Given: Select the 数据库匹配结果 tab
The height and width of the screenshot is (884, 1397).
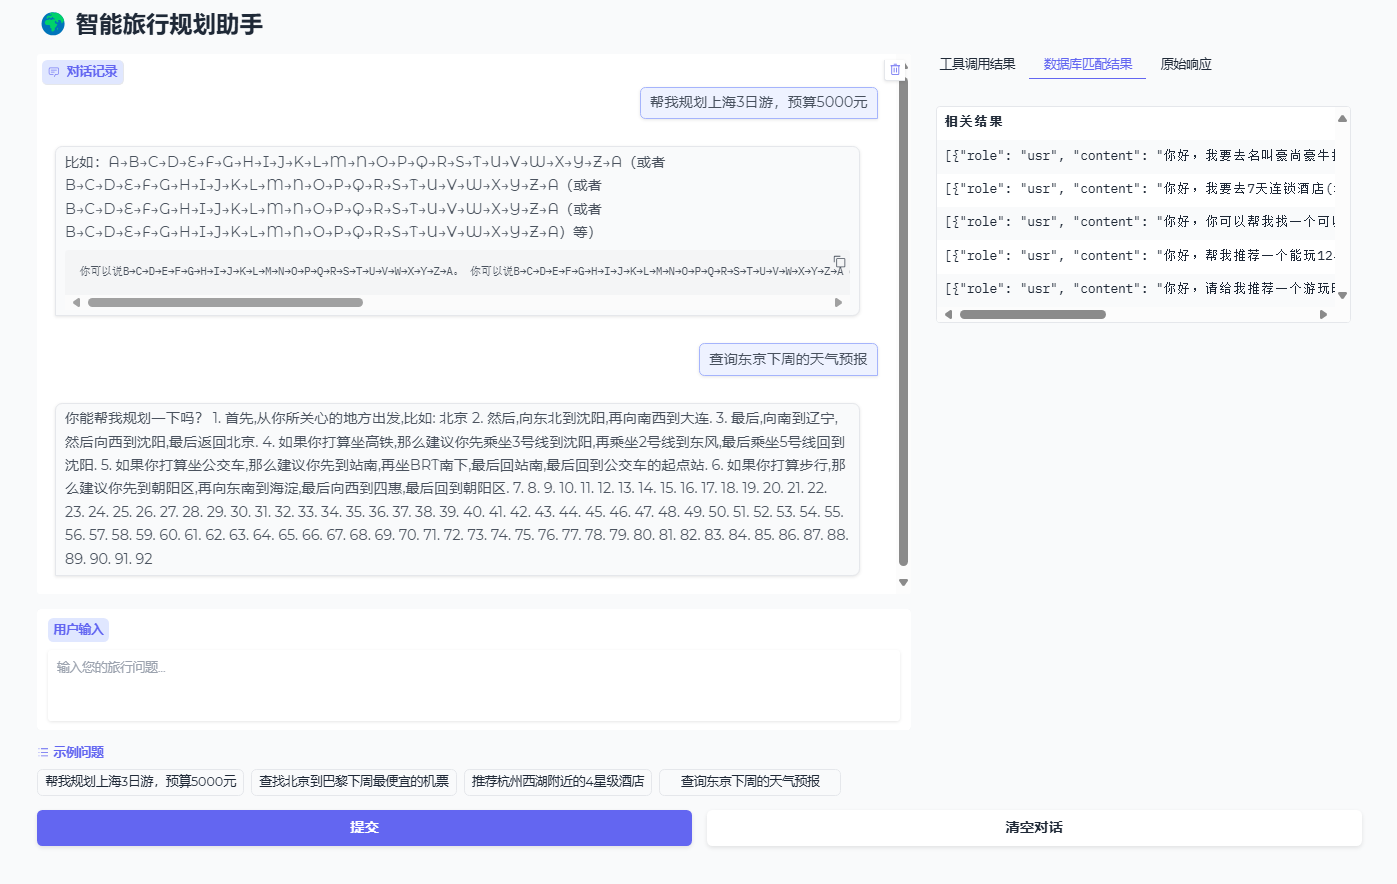Looking at the screenshot, I should [1087, 64].
